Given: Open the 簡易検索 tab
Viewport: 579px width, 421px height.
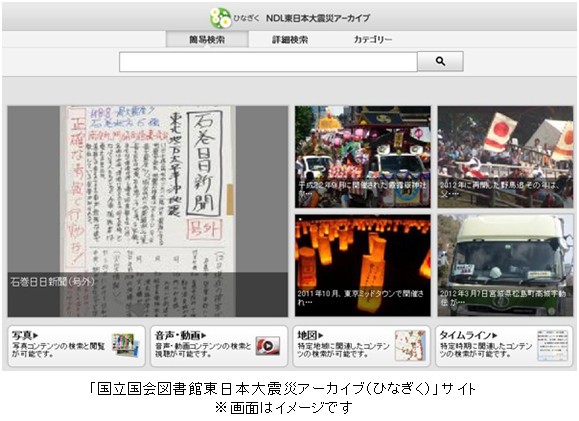Looking at the screenshot, I should click(x=207, y=40).
